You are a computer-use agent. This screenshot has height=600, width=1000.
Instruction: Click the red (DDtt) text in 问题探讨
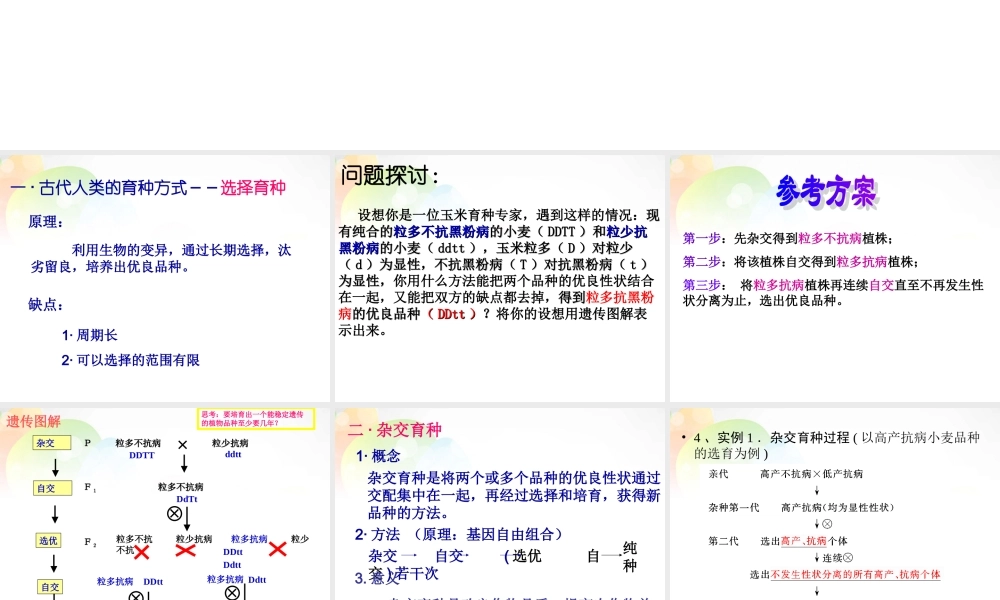452,314
